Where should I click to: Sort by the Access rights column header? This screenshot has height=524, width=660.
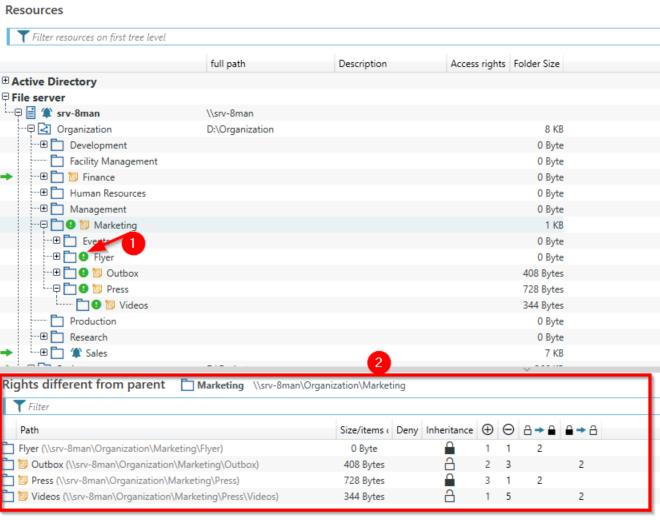pyautogui.click(x=478, y=64)
